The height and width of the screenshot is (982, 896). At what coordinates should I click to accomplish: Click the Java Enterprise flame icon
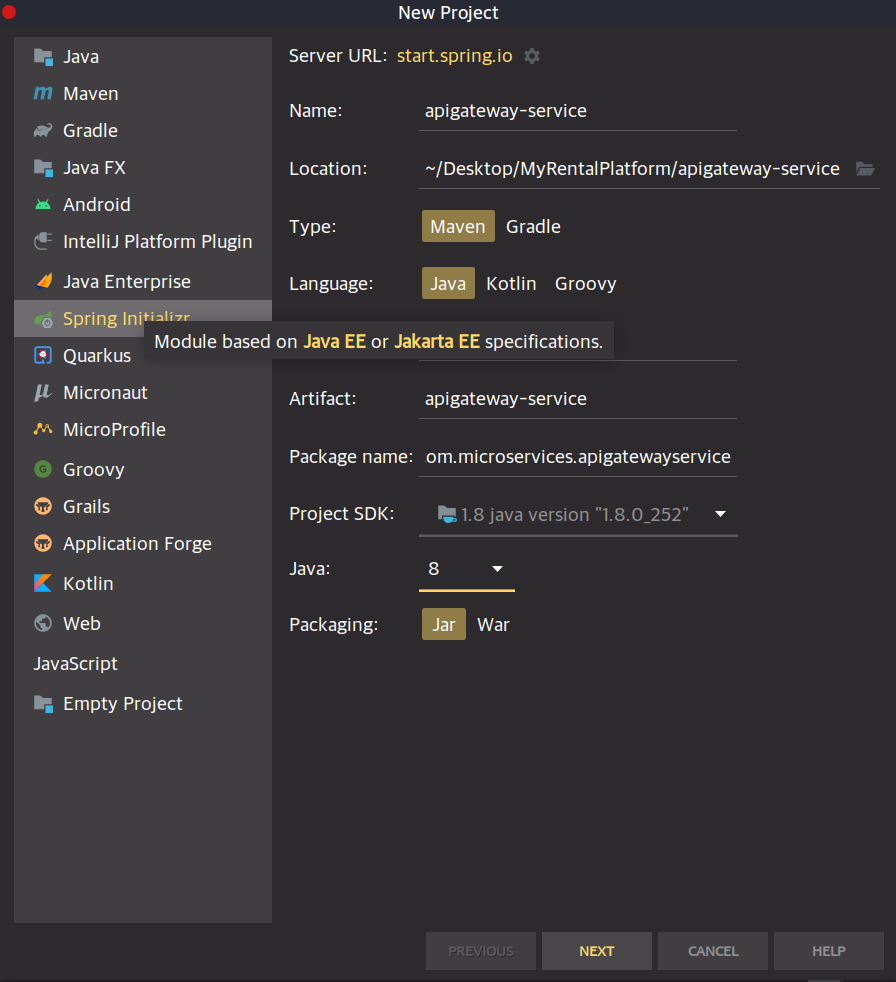tap(44, 281)
